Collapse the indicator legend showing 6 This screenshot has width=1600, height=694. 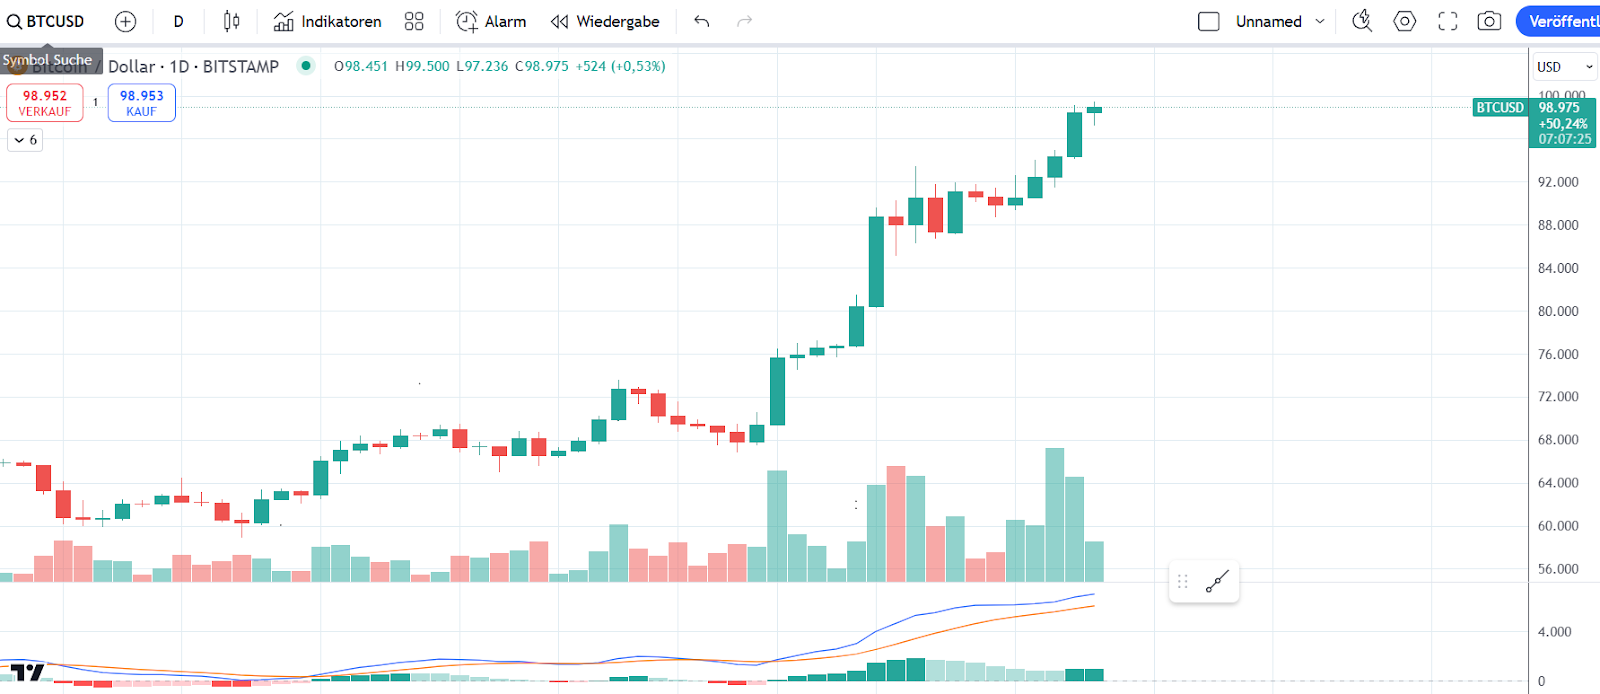click(25, 140)
